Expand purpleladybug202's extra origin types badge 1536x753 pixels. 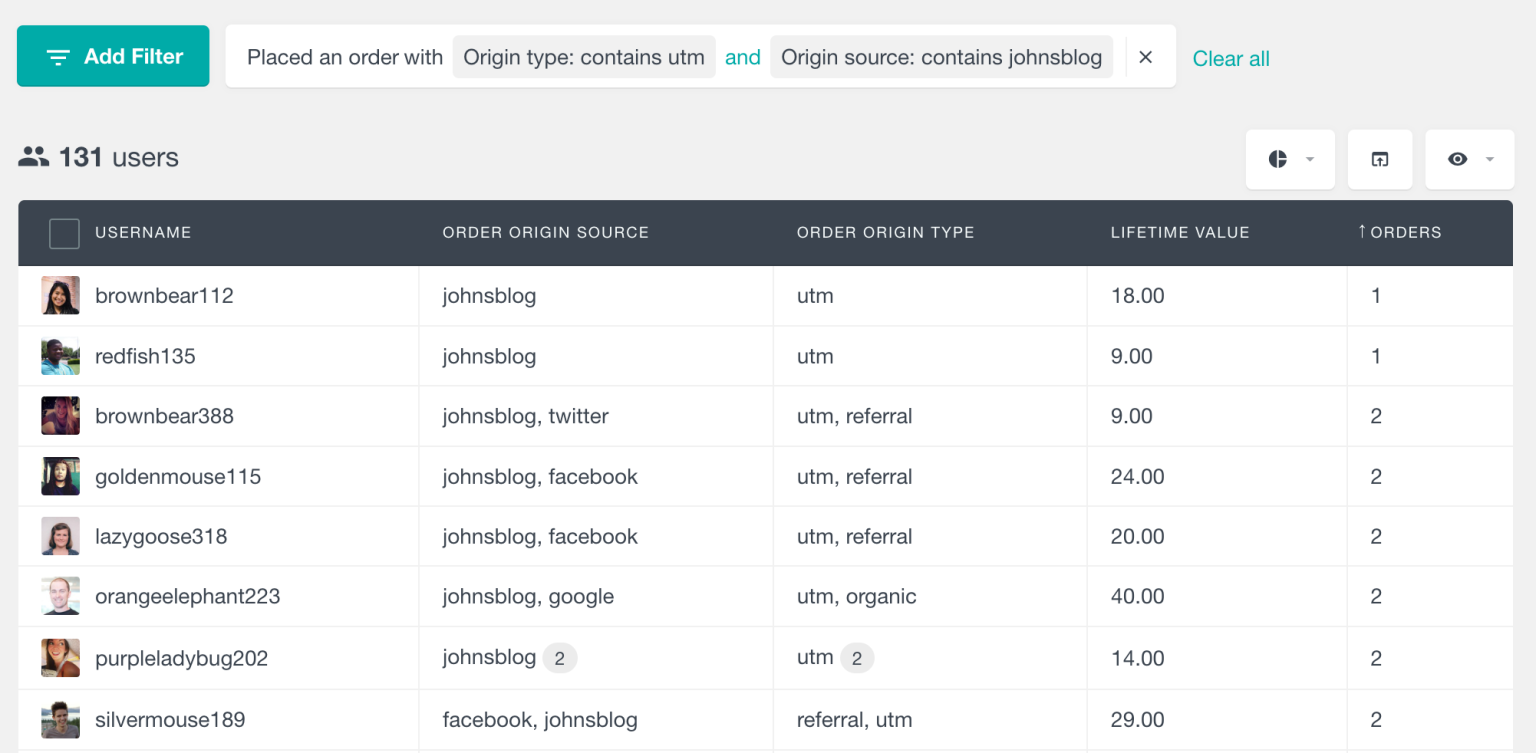point(857,657)
